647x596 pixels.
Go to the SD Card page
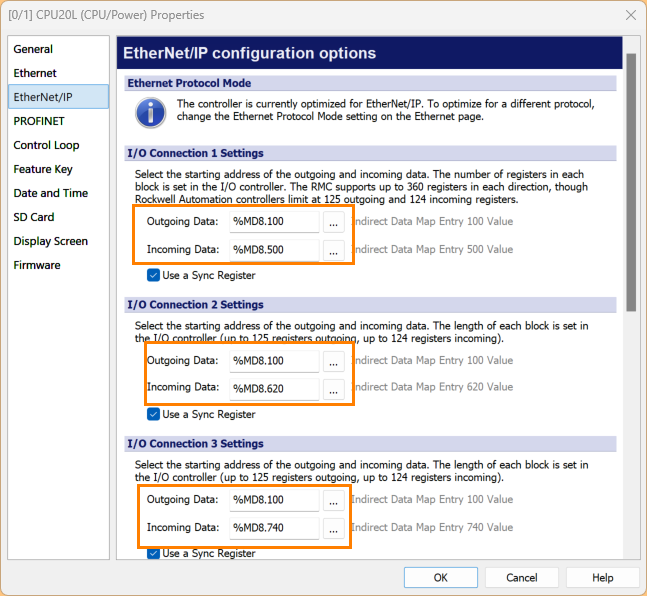(34, 217)
